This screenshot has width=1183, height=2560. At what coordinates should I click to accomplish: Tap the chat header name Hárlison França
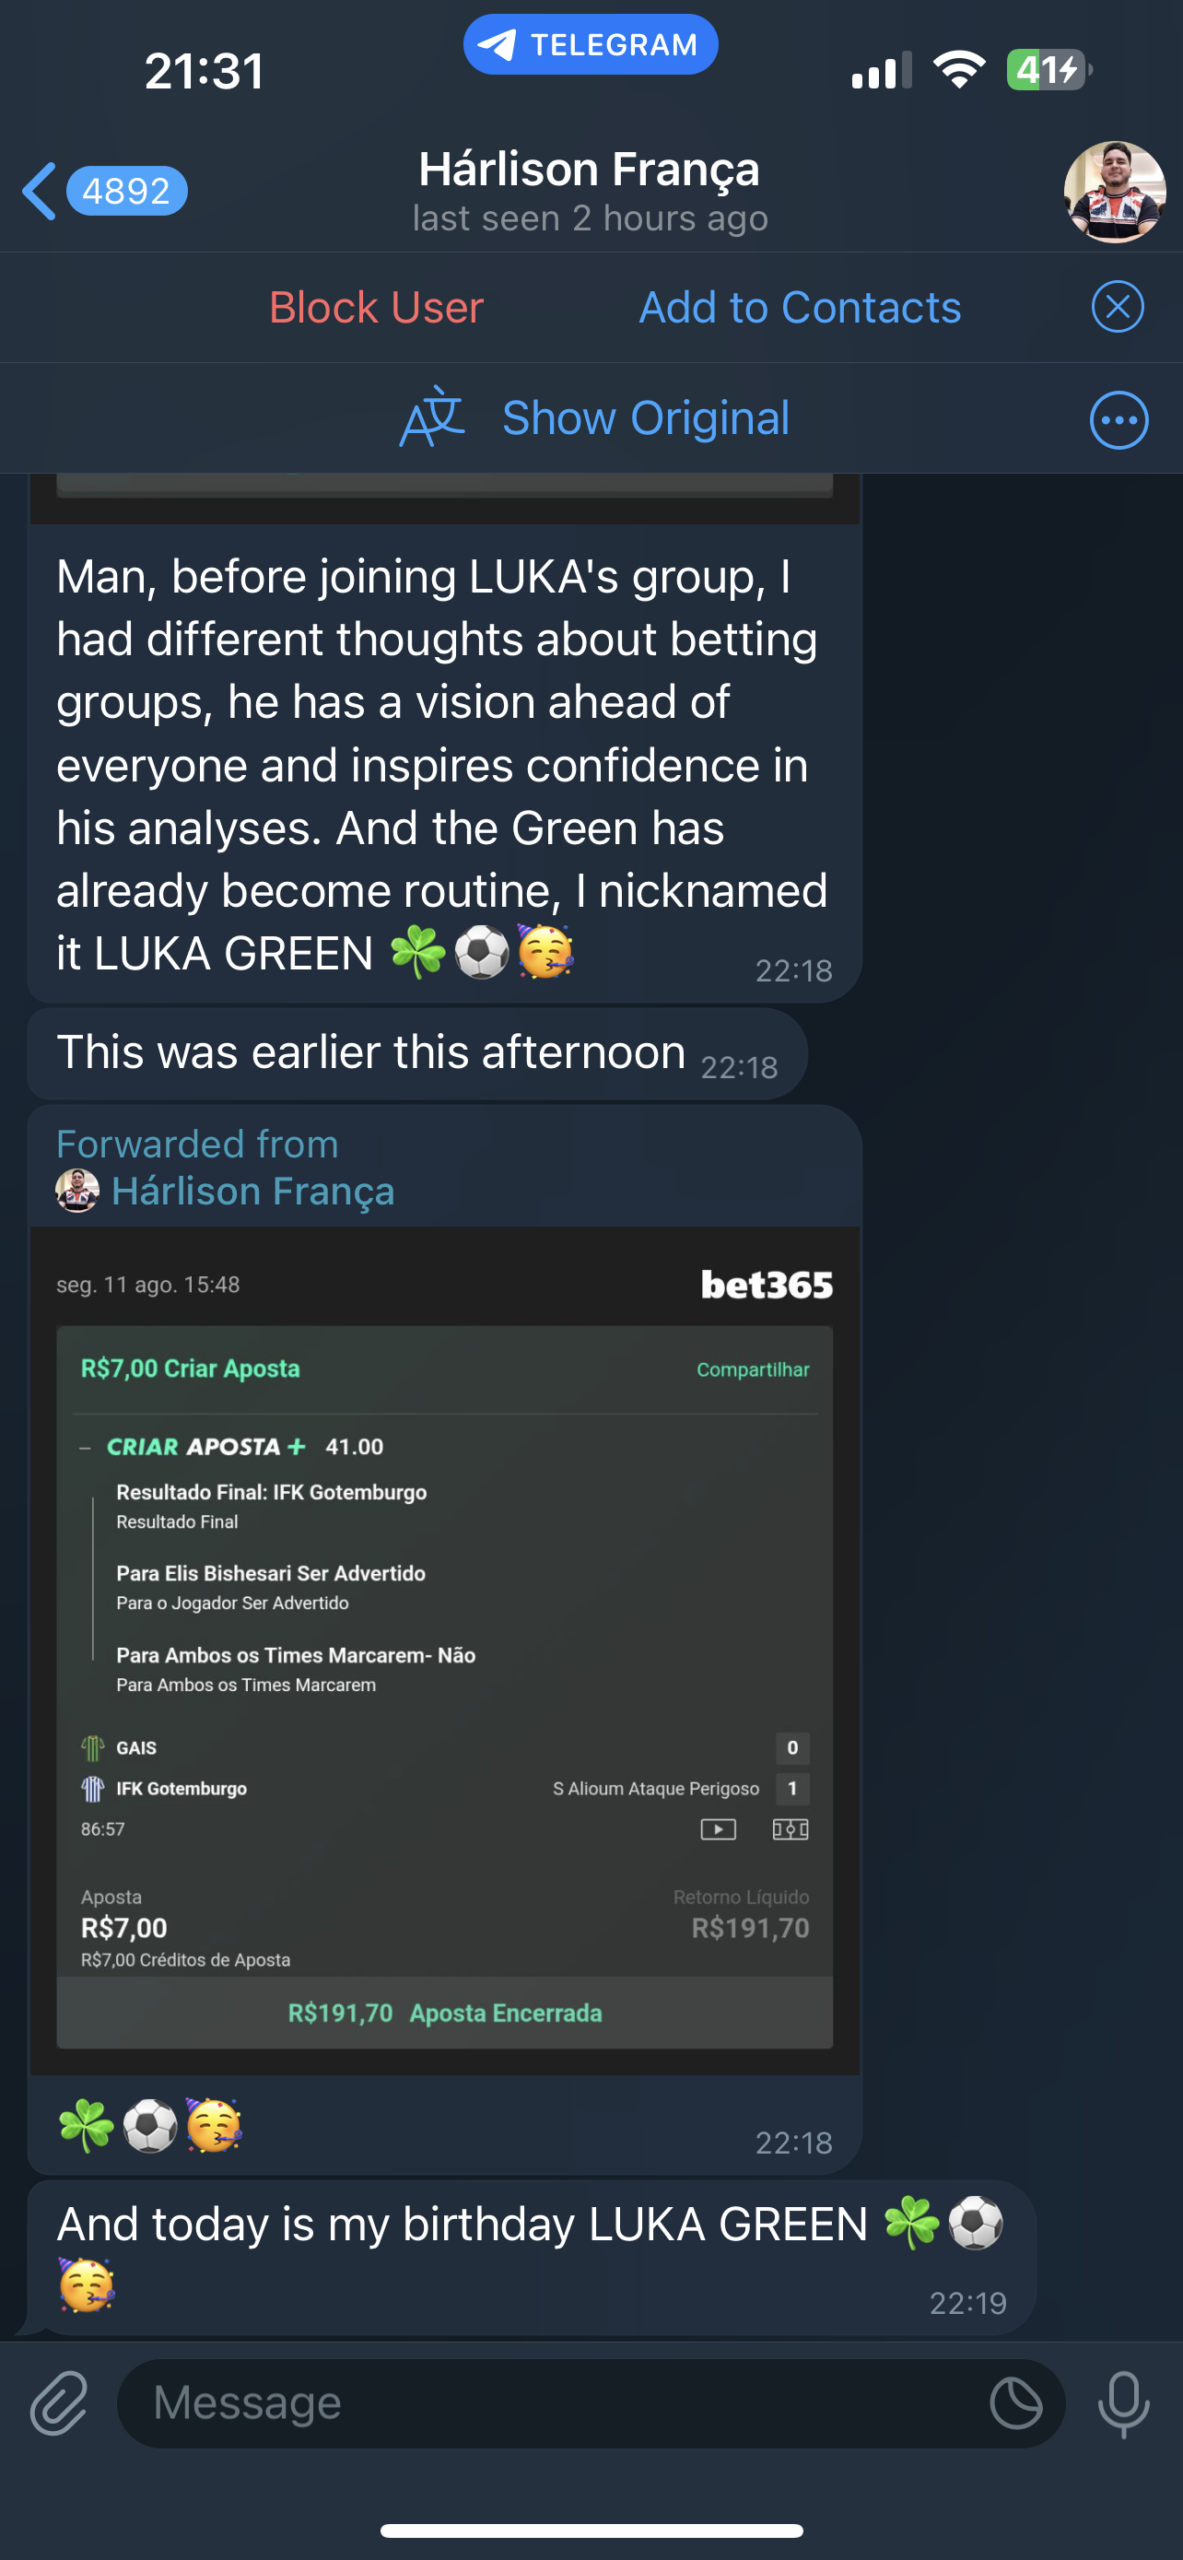click(589, 170)
